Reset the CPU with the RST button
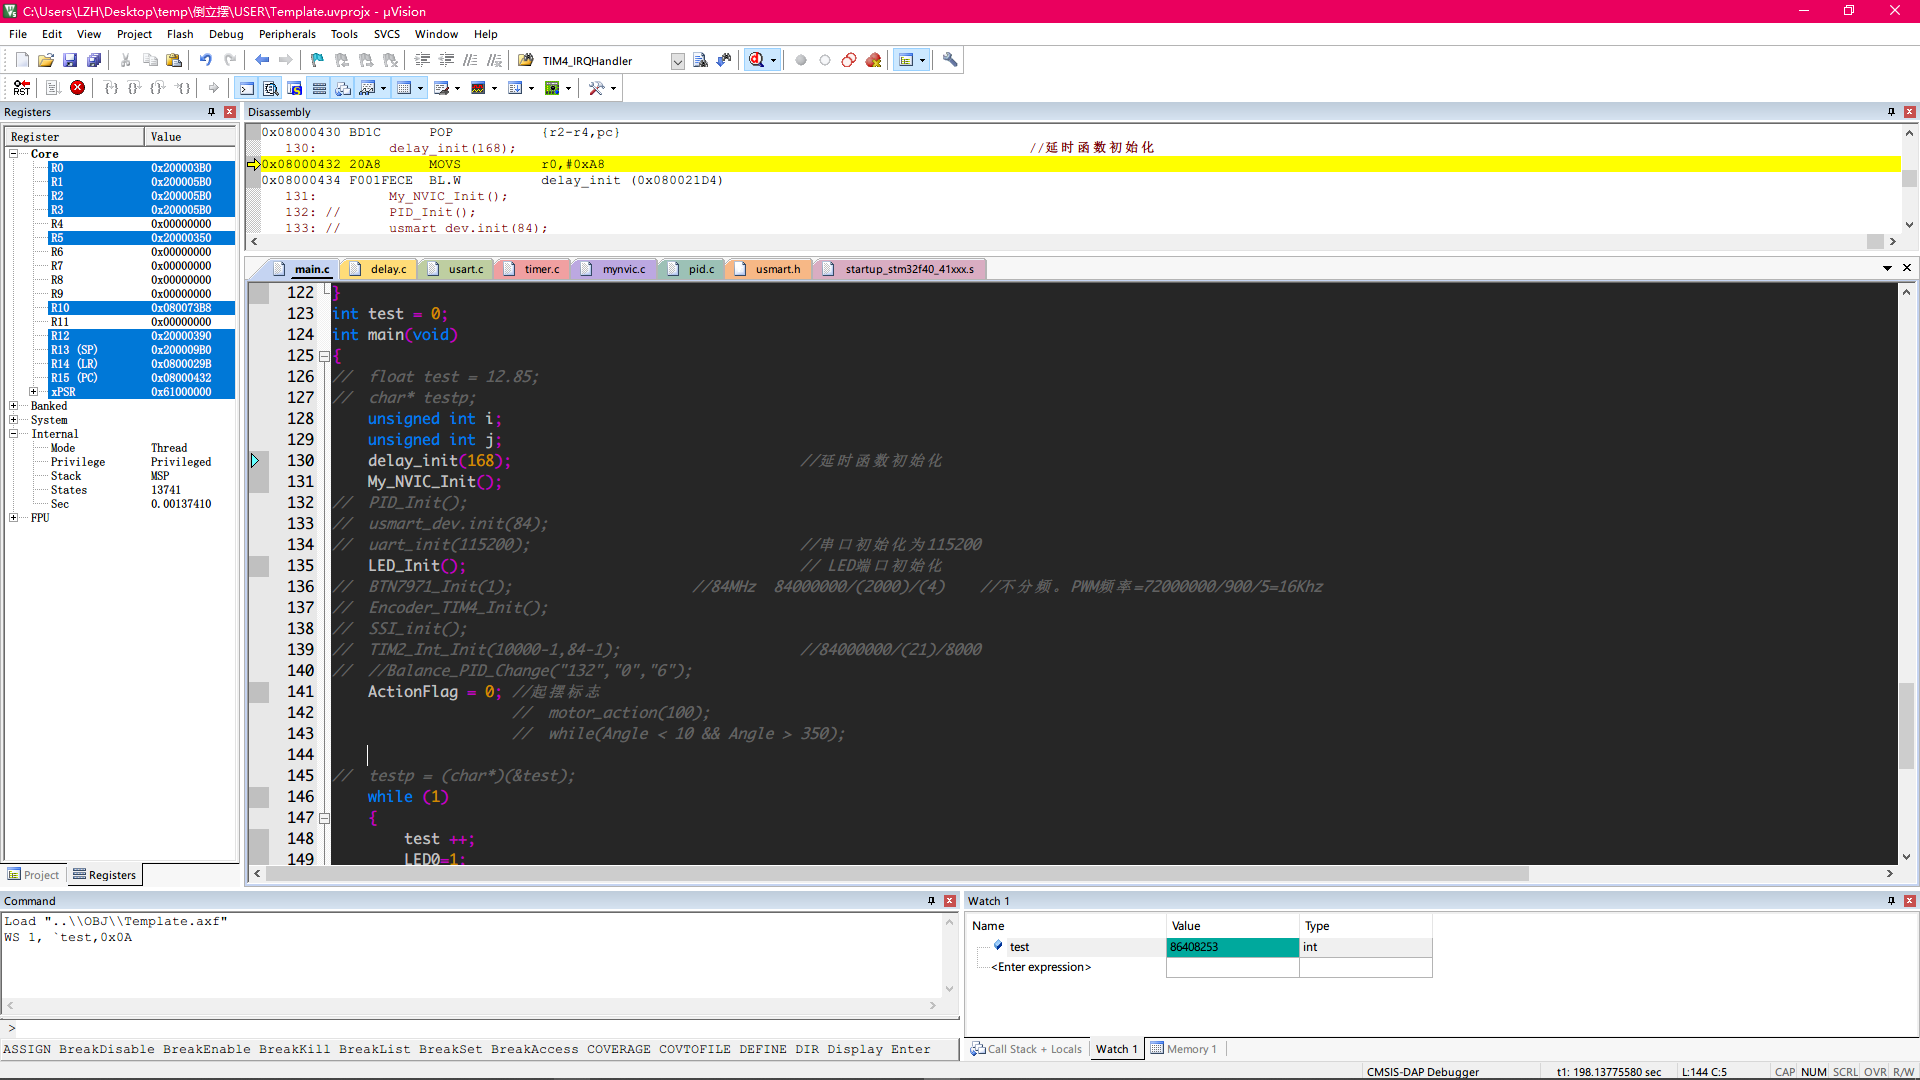Image resolution: width=1920 pixels, height=1080 pixels. pos(21,88)
